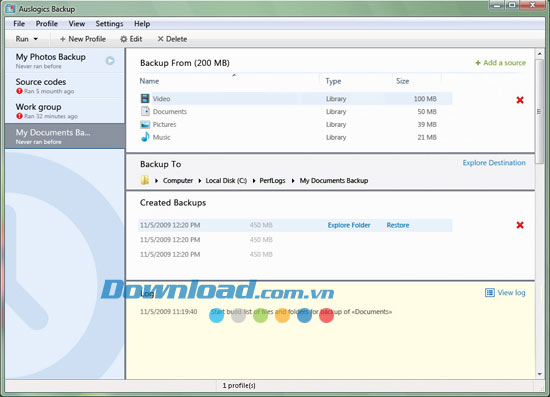Screen dimensions: 550x397
Task: Click Local Disk (C:) in the path
Action: [x=226, y=181]
